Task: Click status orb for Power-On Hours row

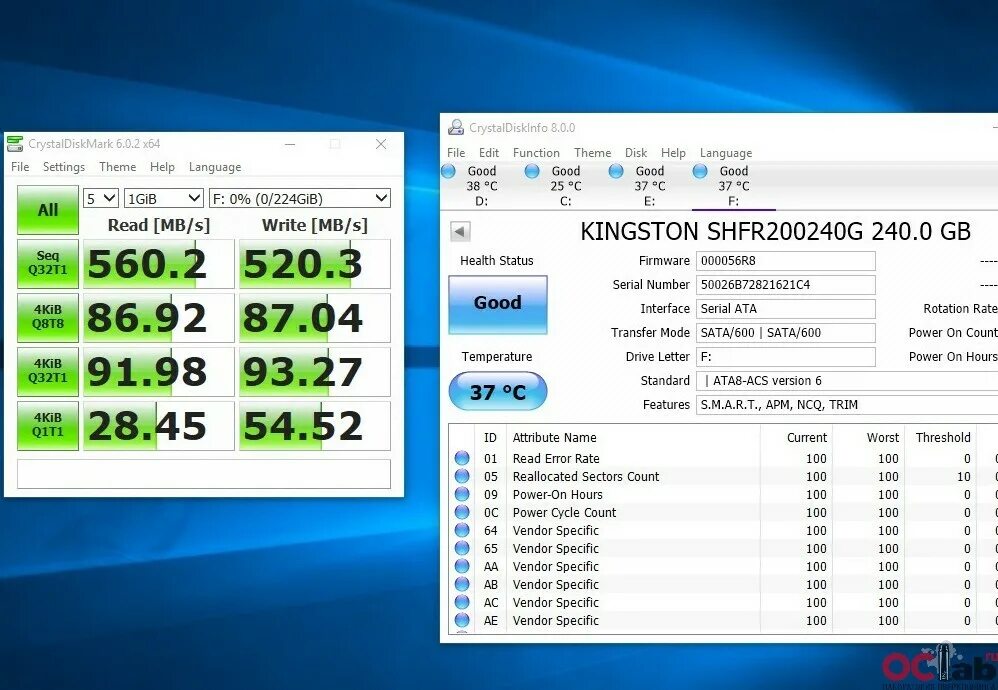Action: (462, 494)
